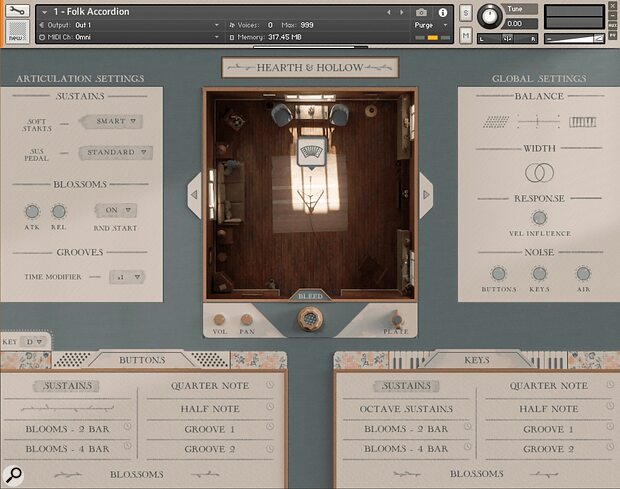Expand instrument header collapse arrow
Screen dimensions: 620x489
[x=44, y=12]
